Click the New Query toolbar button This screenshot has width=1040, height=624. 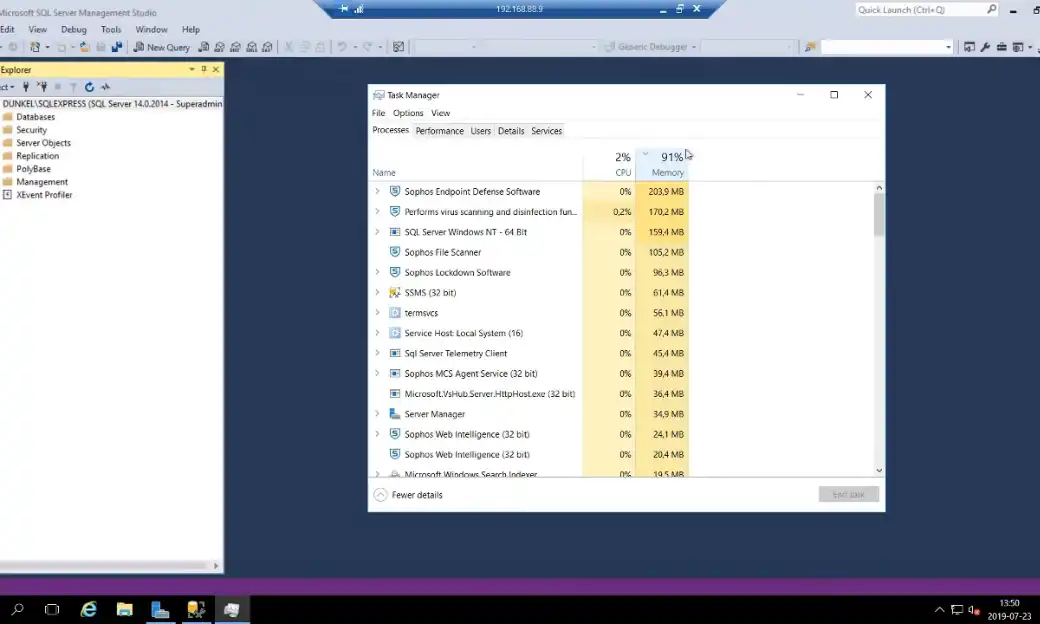162,47
